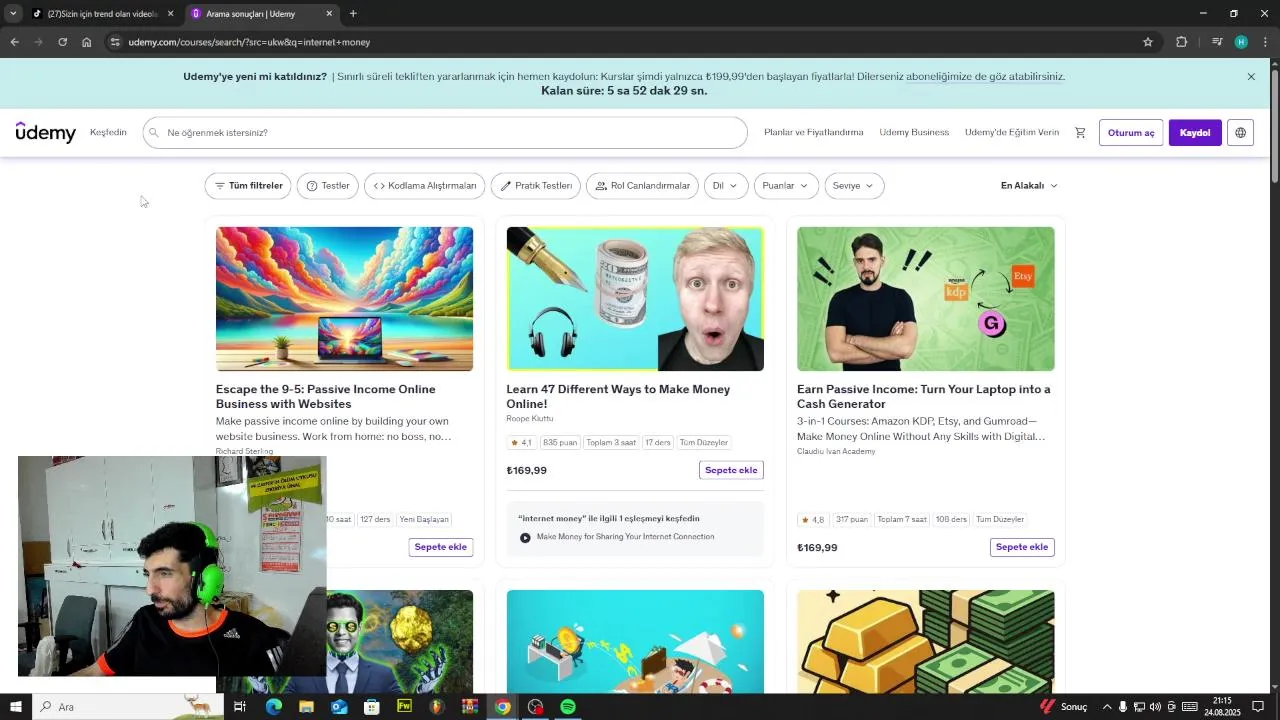
Task: Go back to previous page
Action: [14, 42]
